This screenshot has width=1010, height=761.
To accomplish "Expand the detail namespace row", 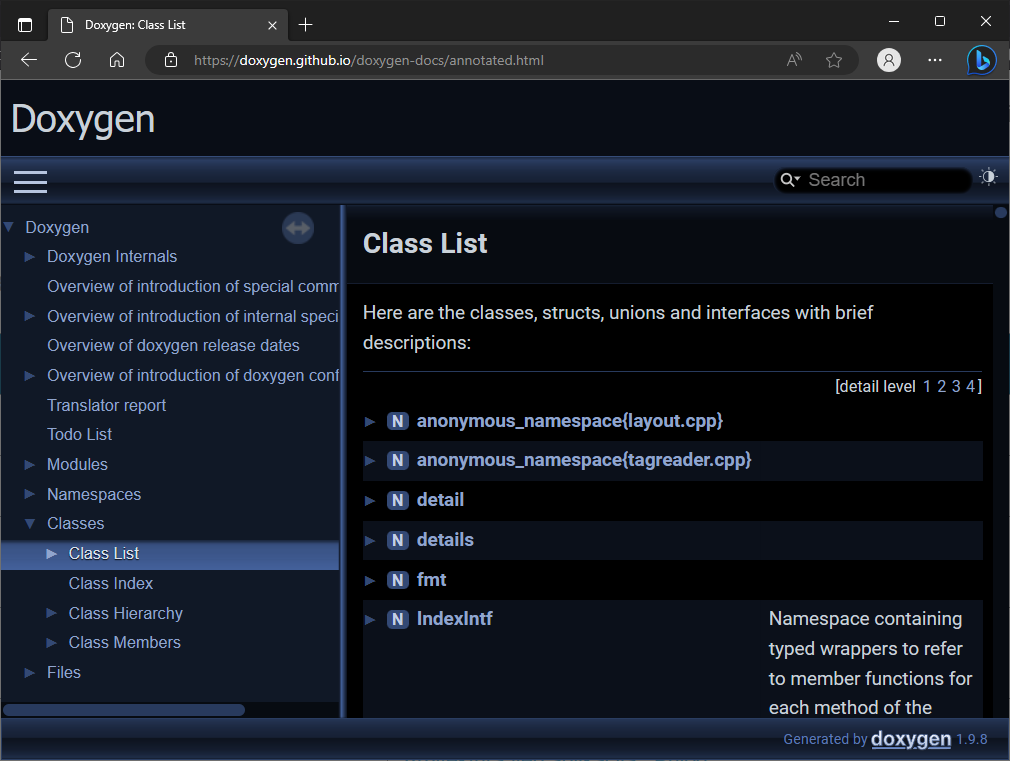I will (370, 501).
